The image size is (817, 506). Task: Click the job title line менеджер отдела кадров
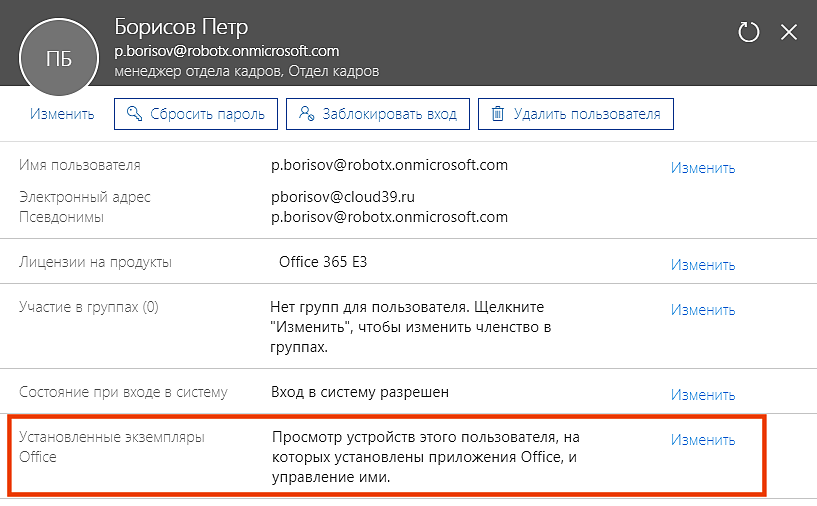point(247,72)
